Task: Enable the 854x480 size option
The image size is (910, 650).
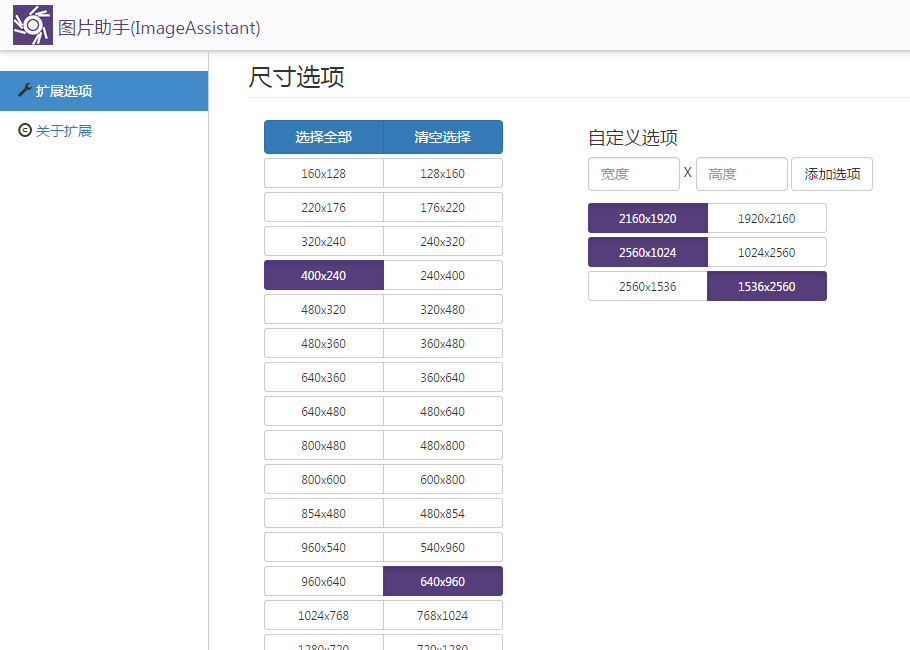Action: click(323, 513)
